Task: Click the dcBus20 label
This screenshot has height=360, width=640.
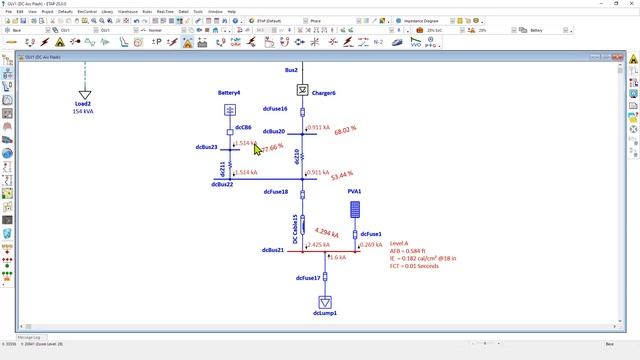Action: click(273, 131)
